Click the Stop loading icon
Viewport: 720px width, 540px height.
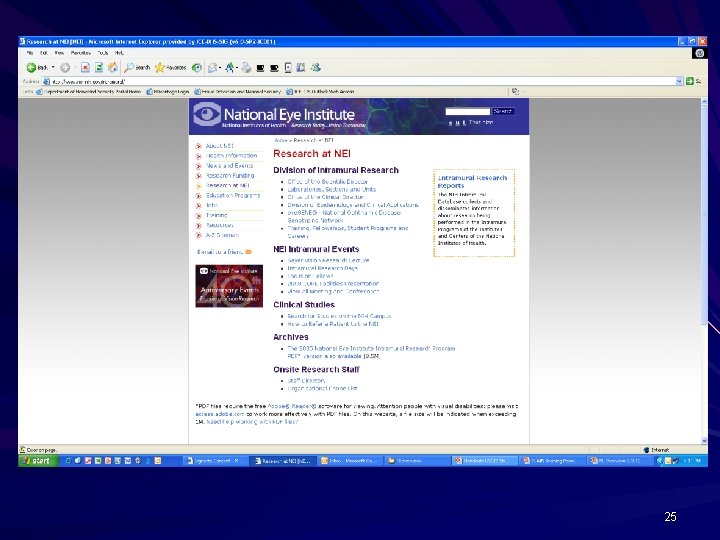pos(85,68)
